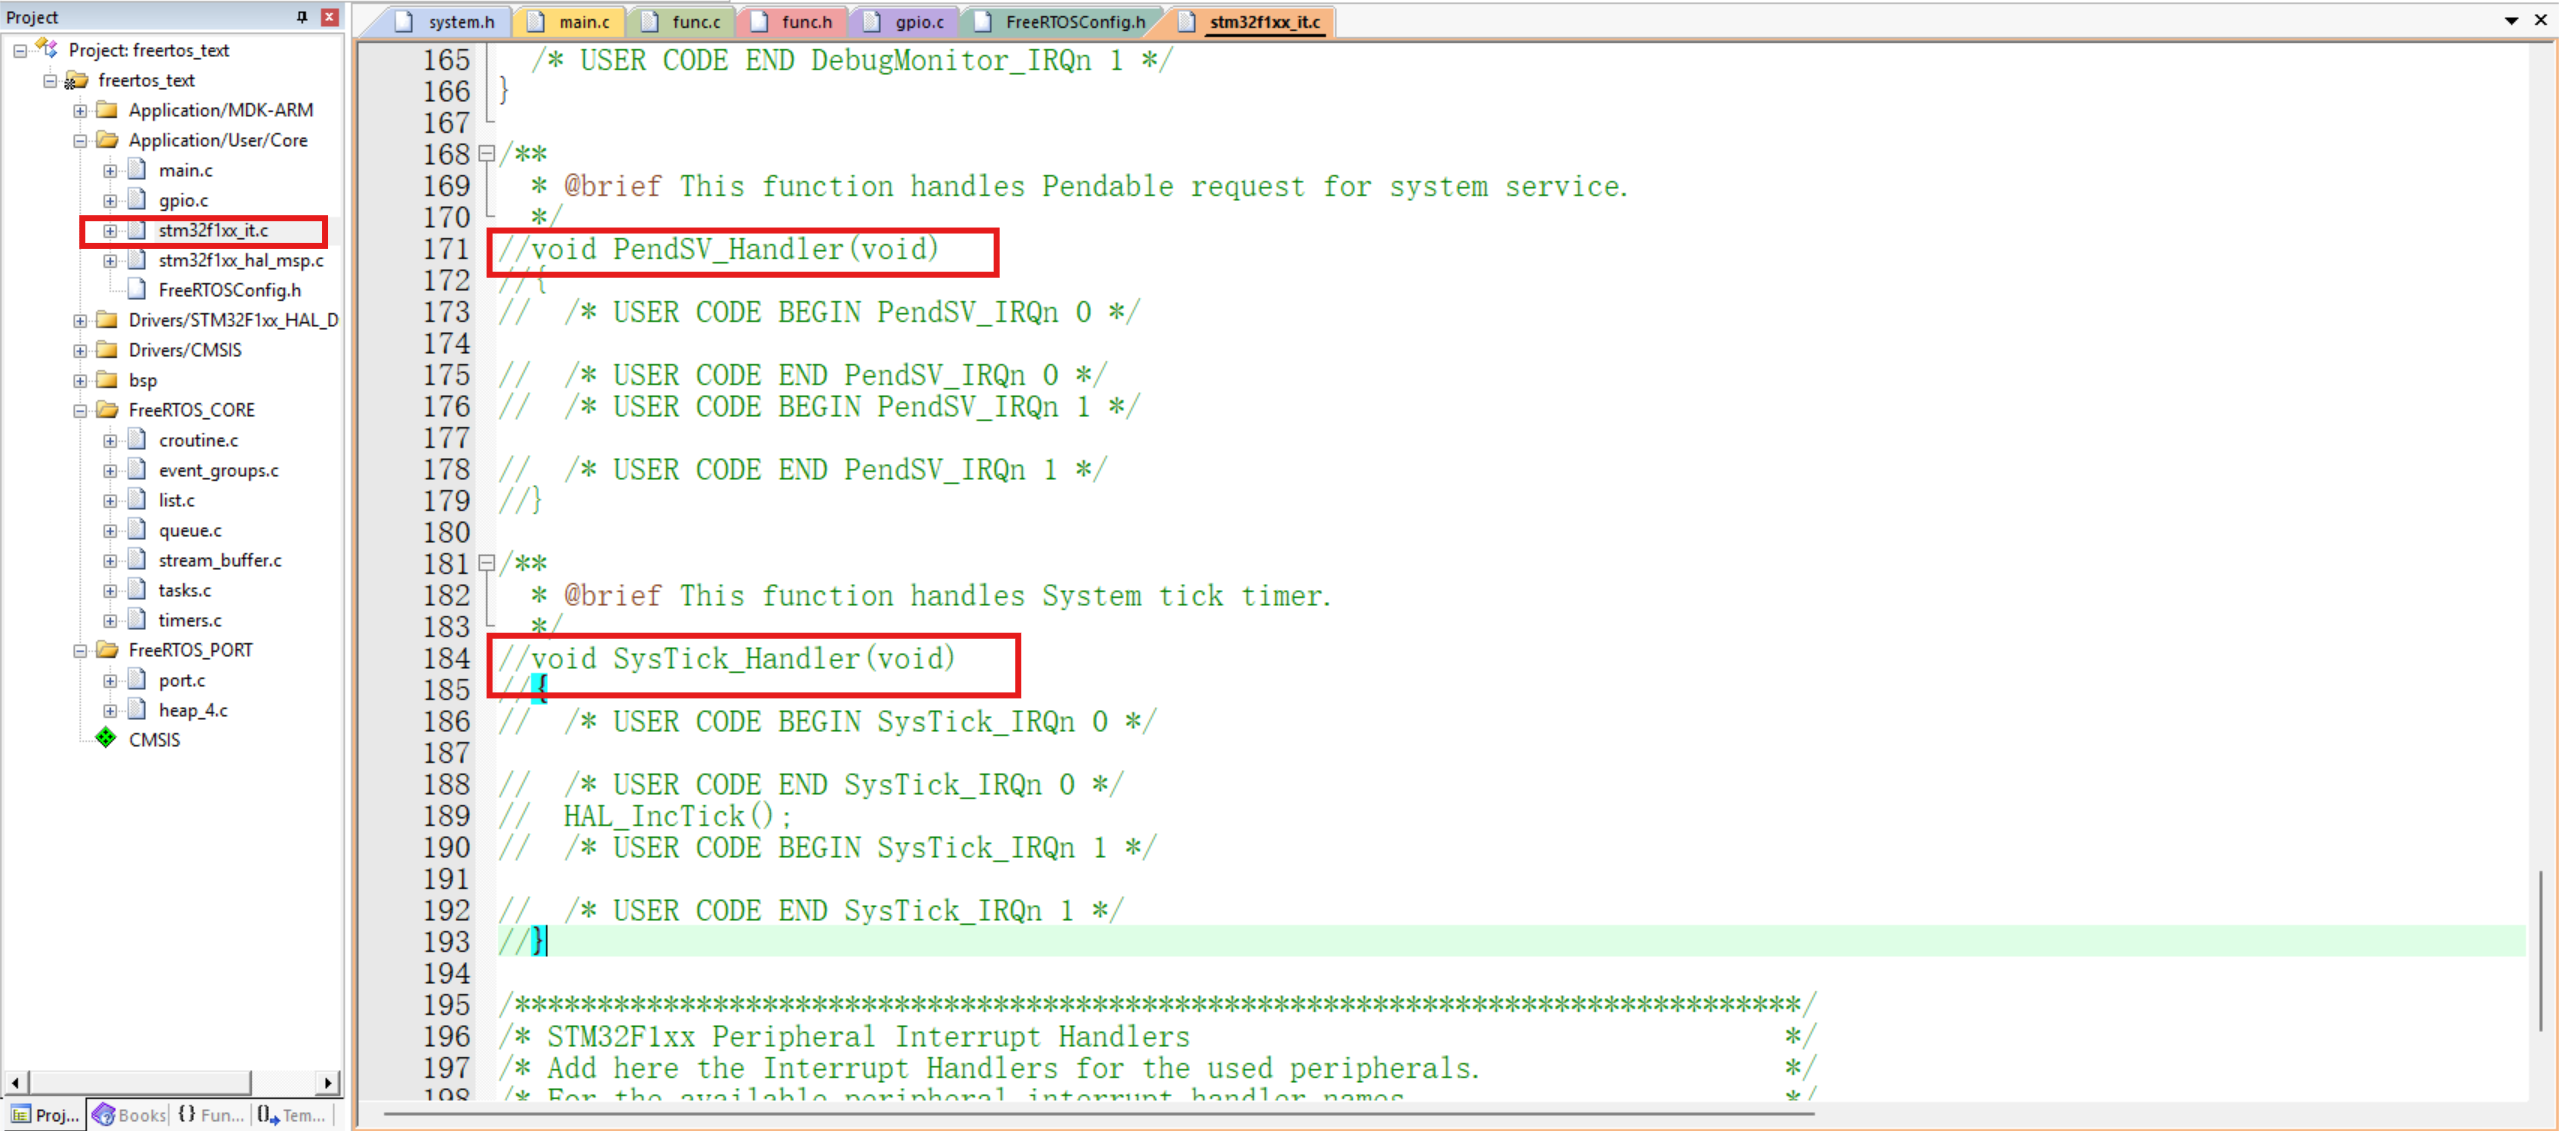Click the file icon beside heap_4.c
The height and width of the screenshot is (1131, 2559).
coord(135,710)
